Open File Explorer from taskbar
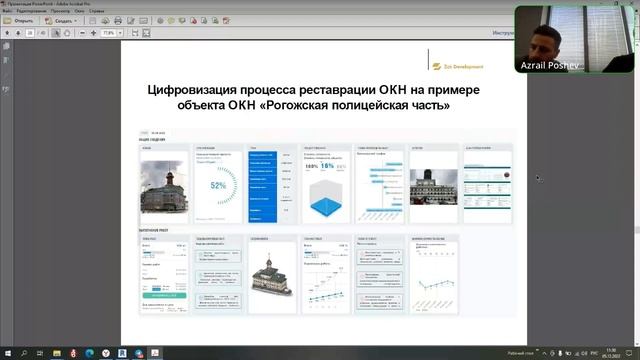Screen dimensions: 640x360 (x=57, y=353)
